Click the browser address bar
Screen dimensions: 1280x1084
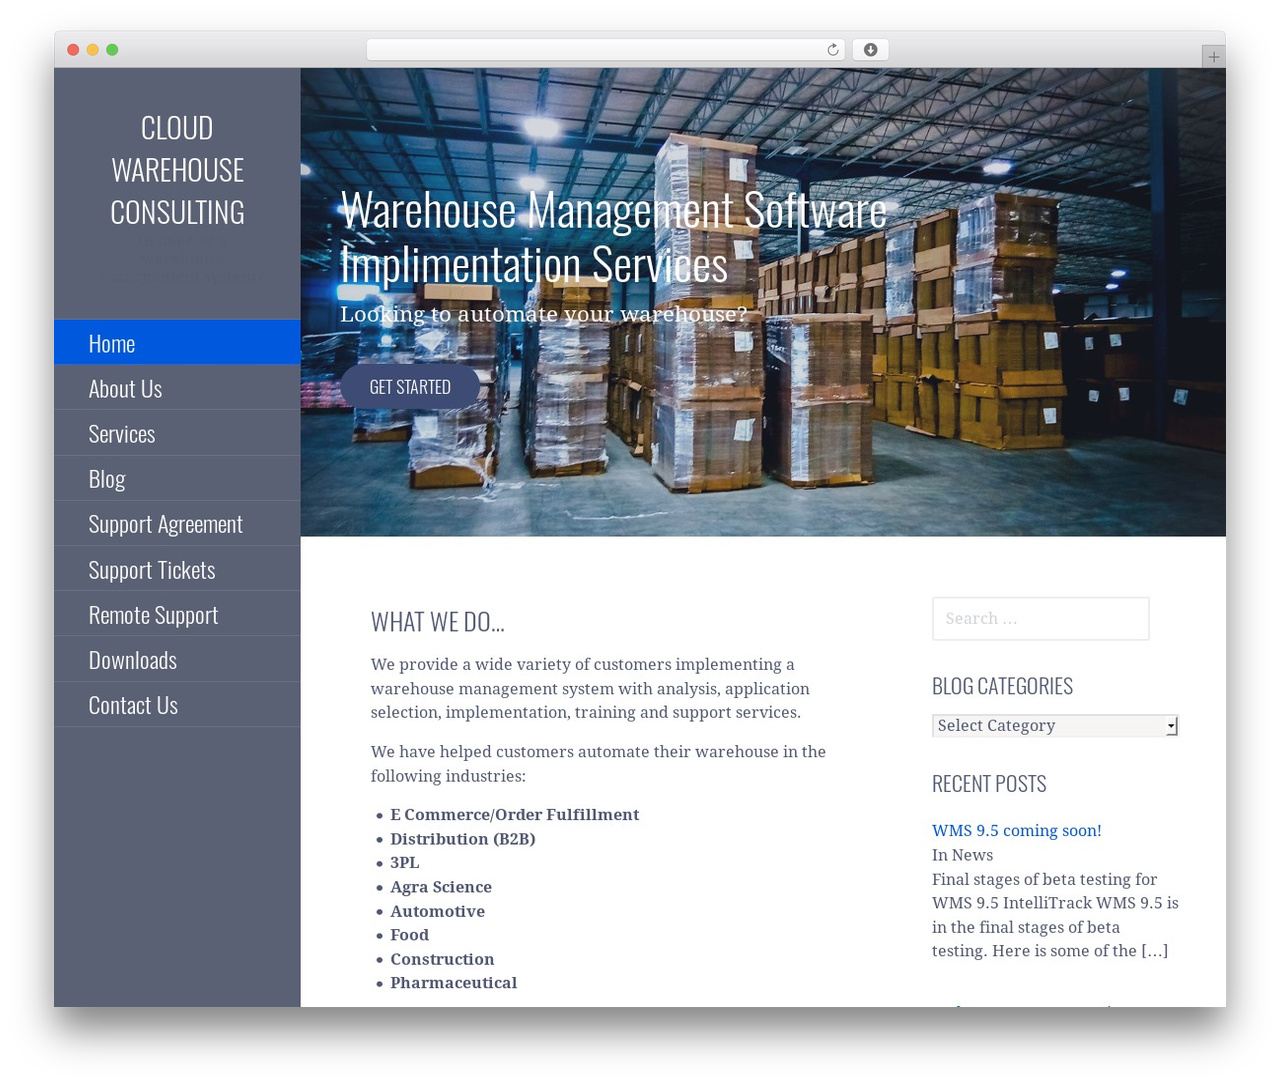(x=606, y=50)
